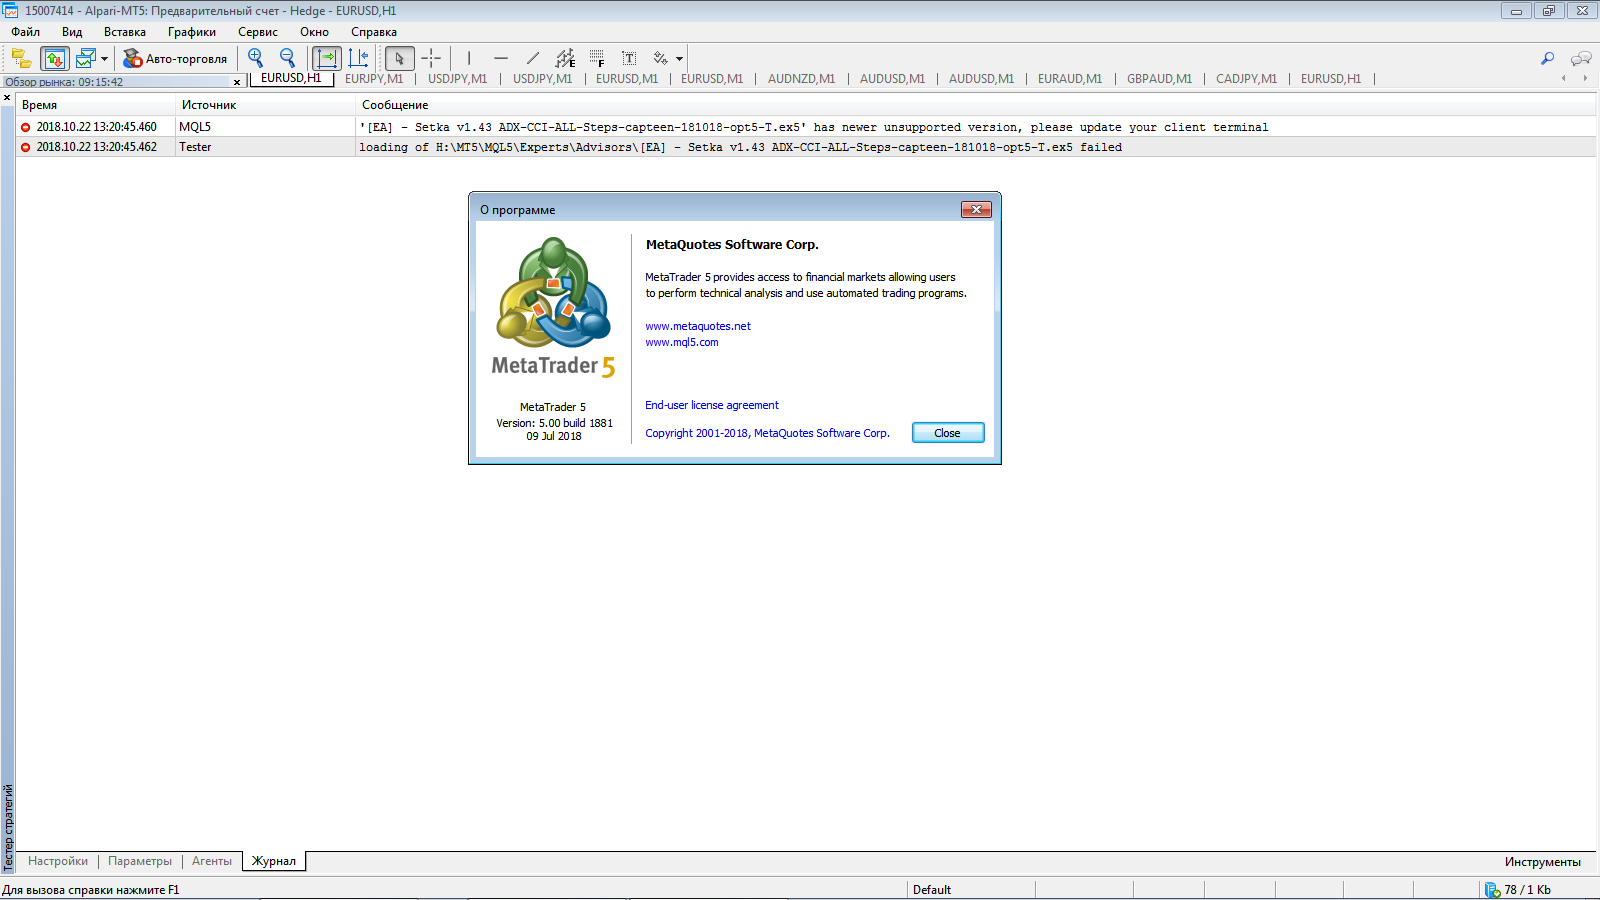The image size is (1600, 900).
Task: Close the О программе dialog with X
Action: click(x=976, y=209)
